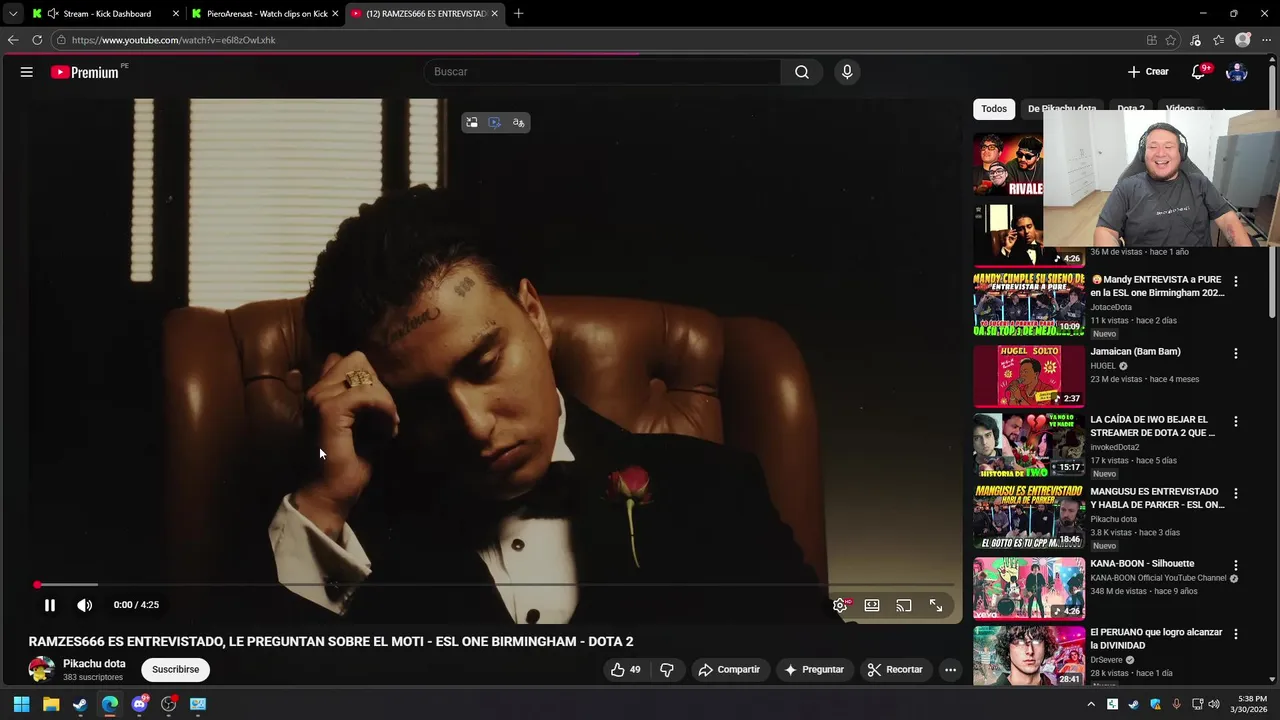Start voice search with the microphone

(847, 72)
